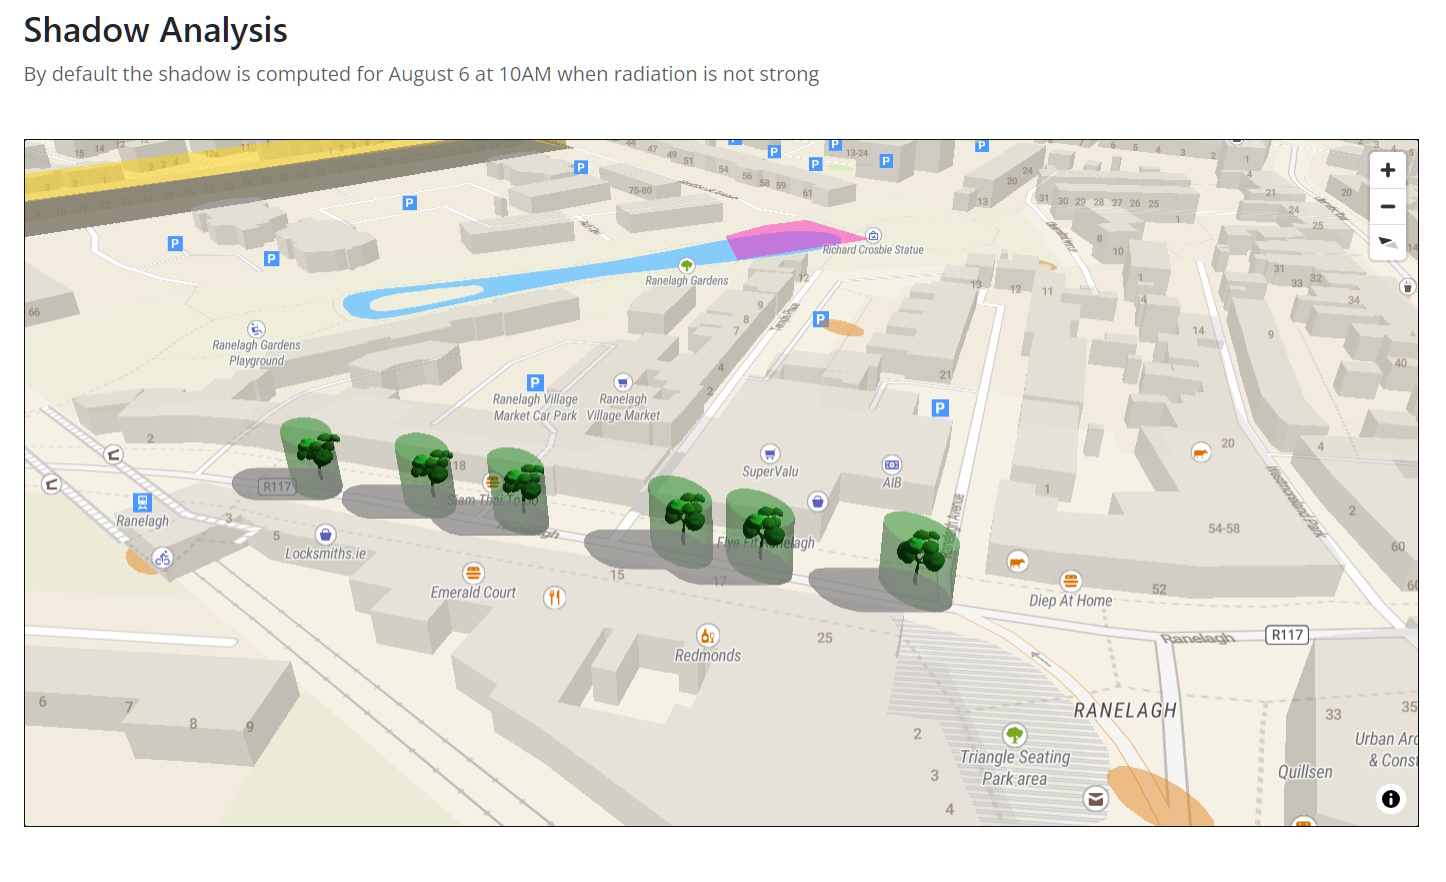The image size is (1446, 882).
Task: Click the 'Shadow Analysis' heading
Action: (x=156, y=30)
